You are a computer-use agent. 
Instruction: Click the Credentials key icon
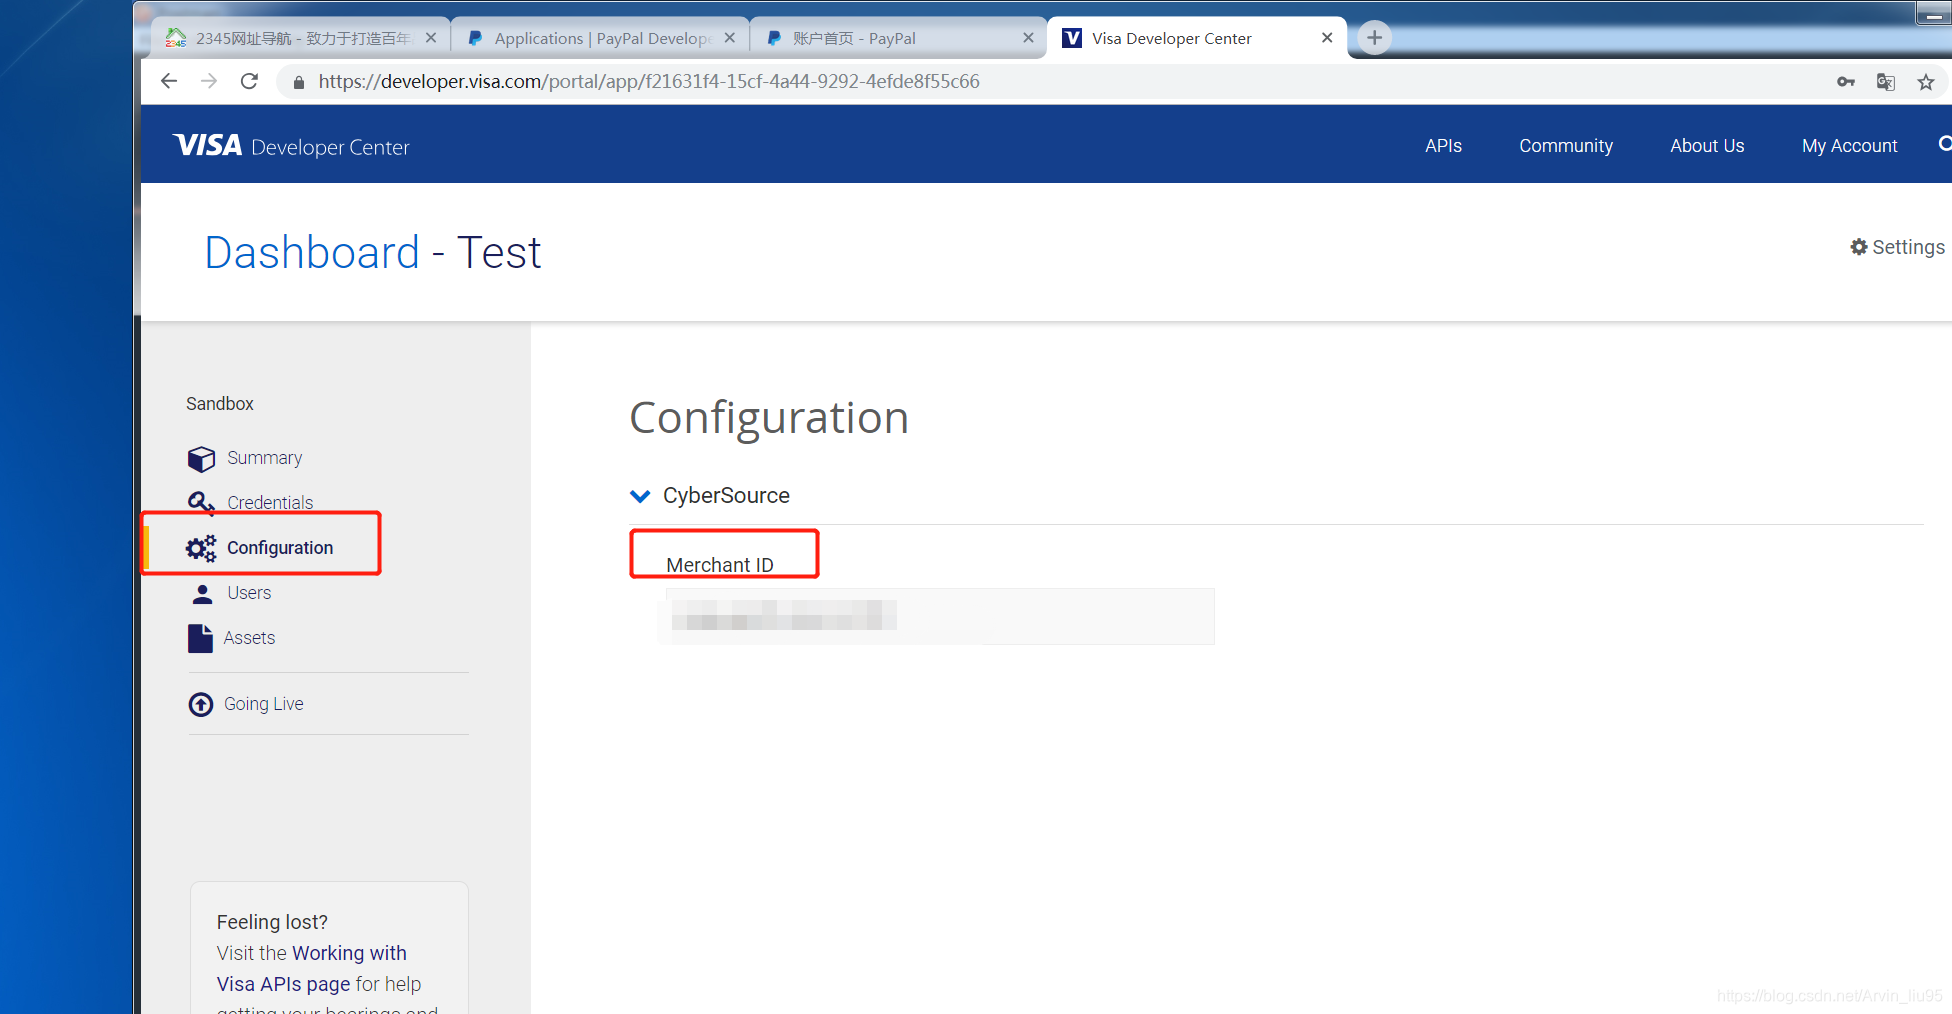pyautogui.click(x=201, y=503)
